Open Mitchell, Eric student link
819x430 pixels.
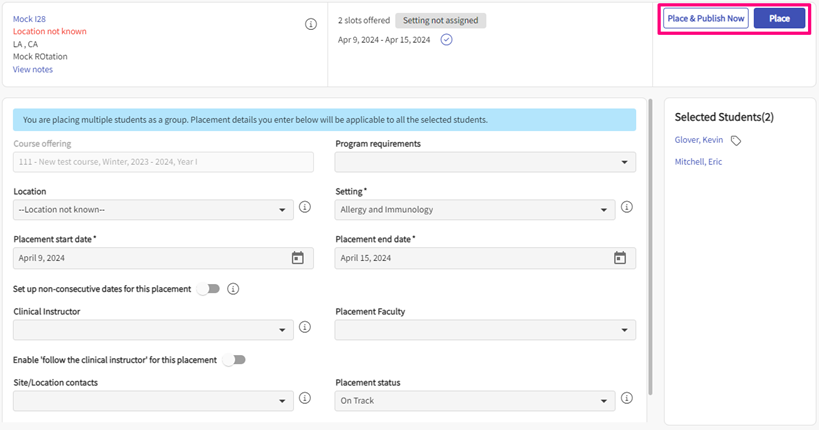698,162
